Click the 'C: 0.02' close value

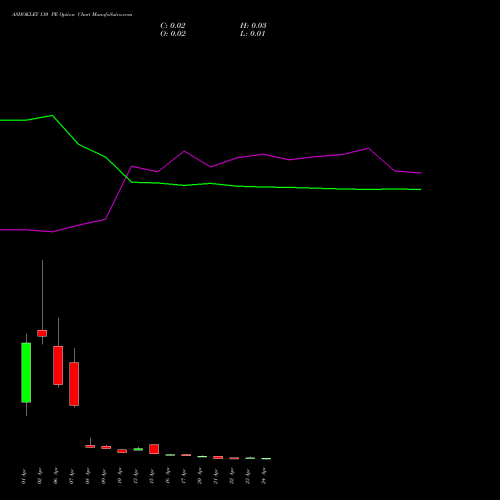tap(173, 26)
